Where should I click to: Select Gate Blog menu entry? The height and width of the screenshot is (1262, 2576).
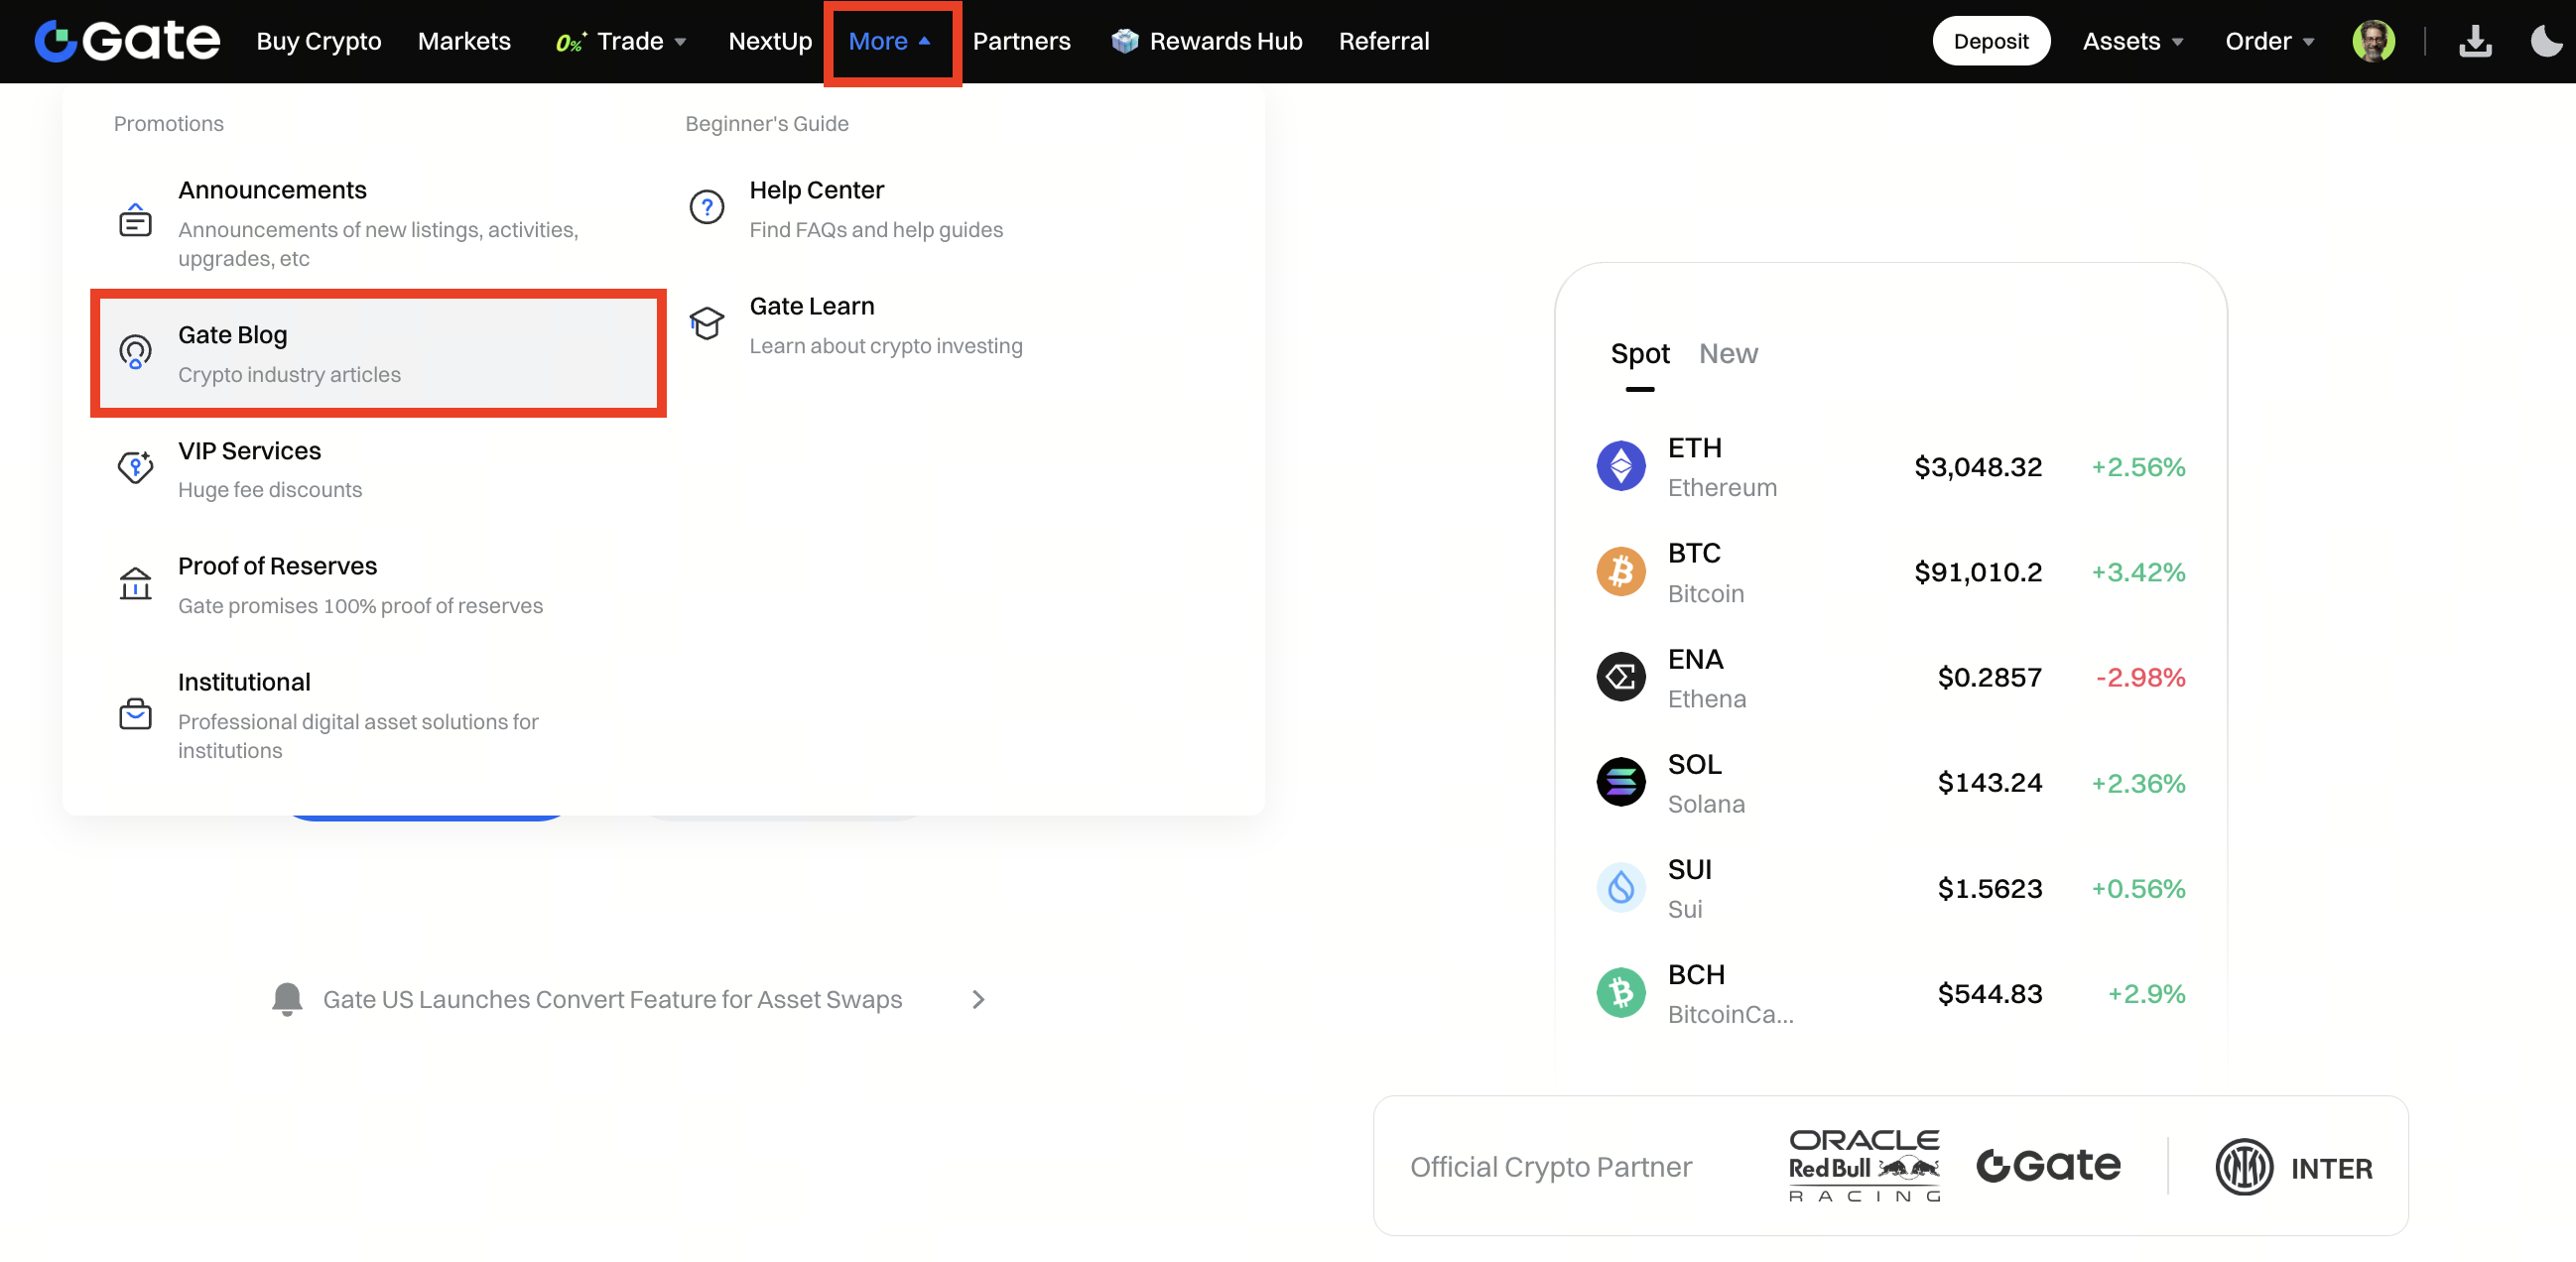coord(377,353)
